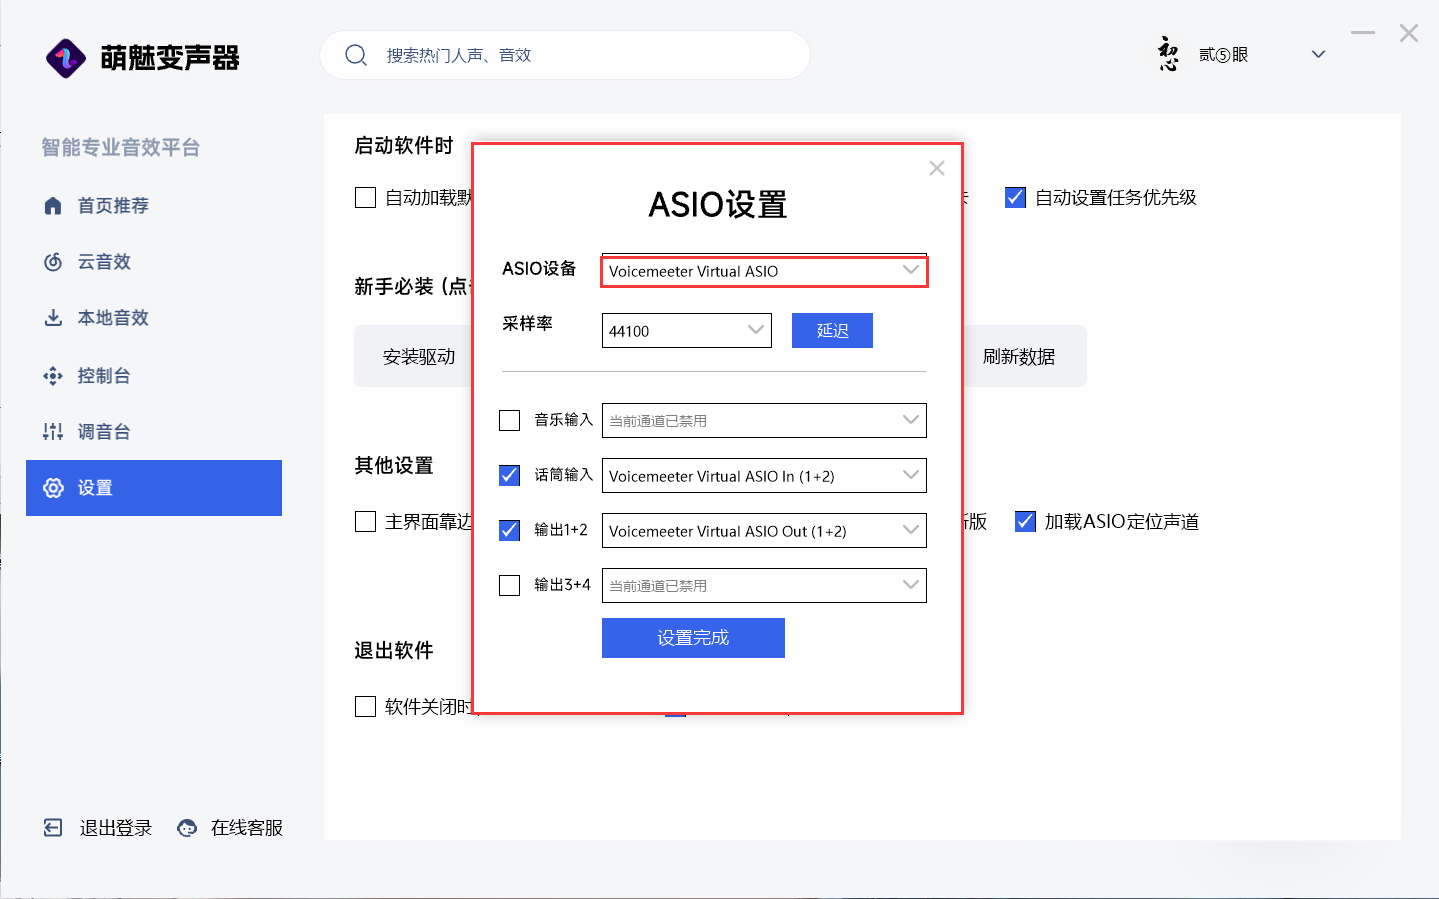Open 本地音效 page
Screen dimensions: 1439x899
pyautogui.click(x=154, y=318)
